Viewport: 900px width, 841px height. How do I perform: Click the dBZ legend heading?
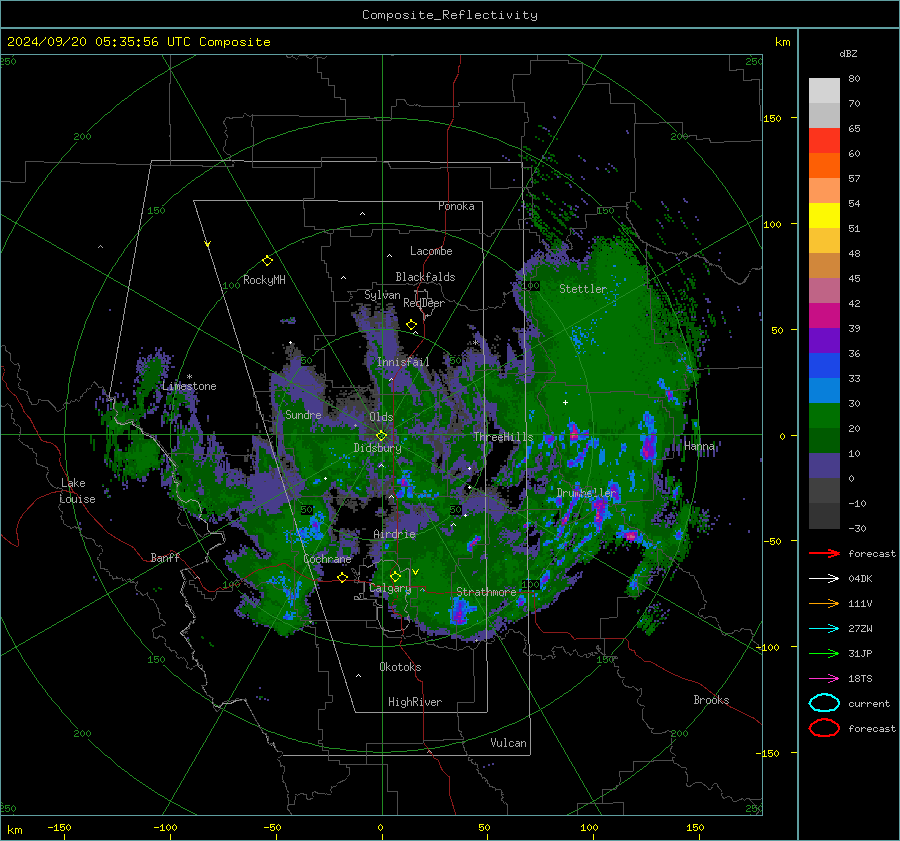point(848,53)
